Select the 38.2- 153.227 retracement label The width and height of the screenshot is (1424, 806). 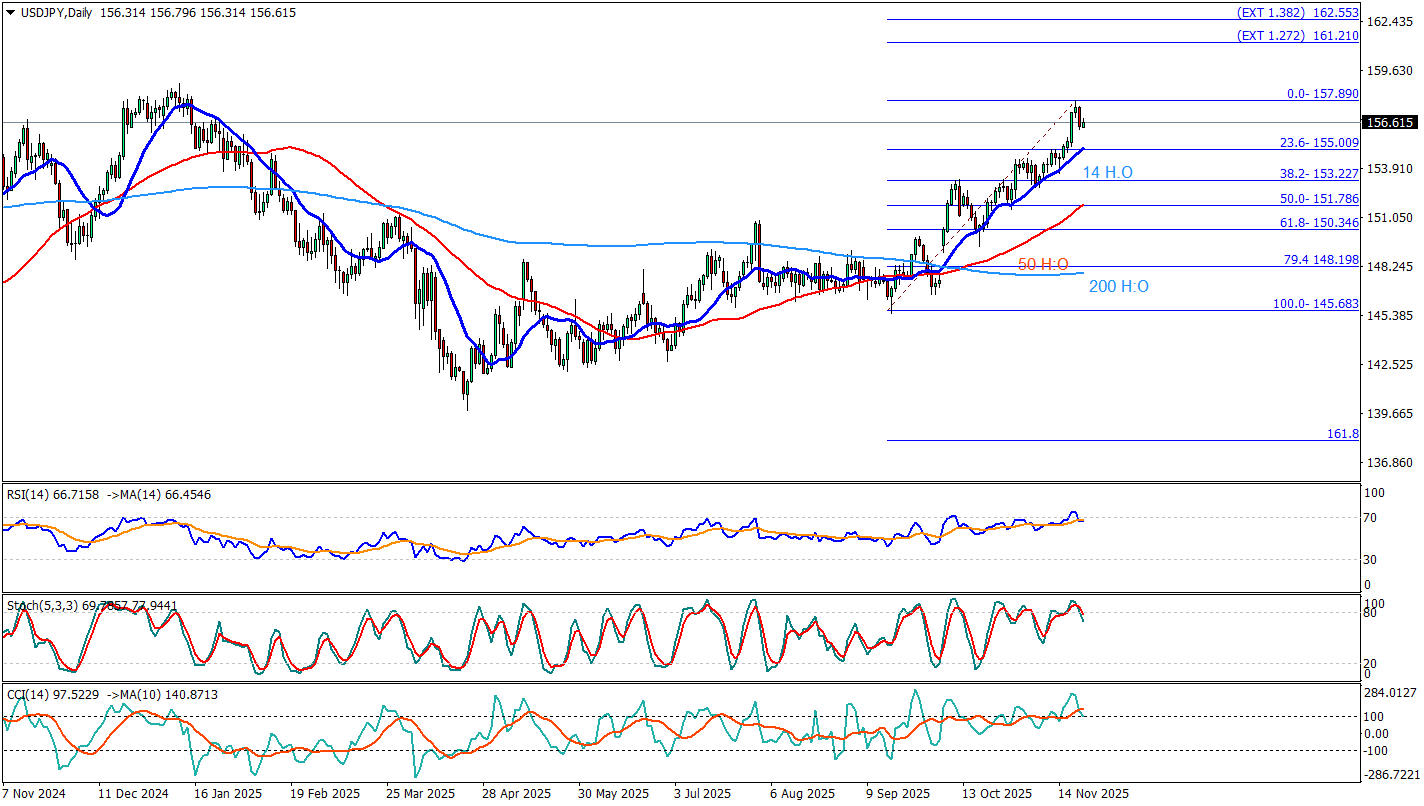[x=1316, y=173]
